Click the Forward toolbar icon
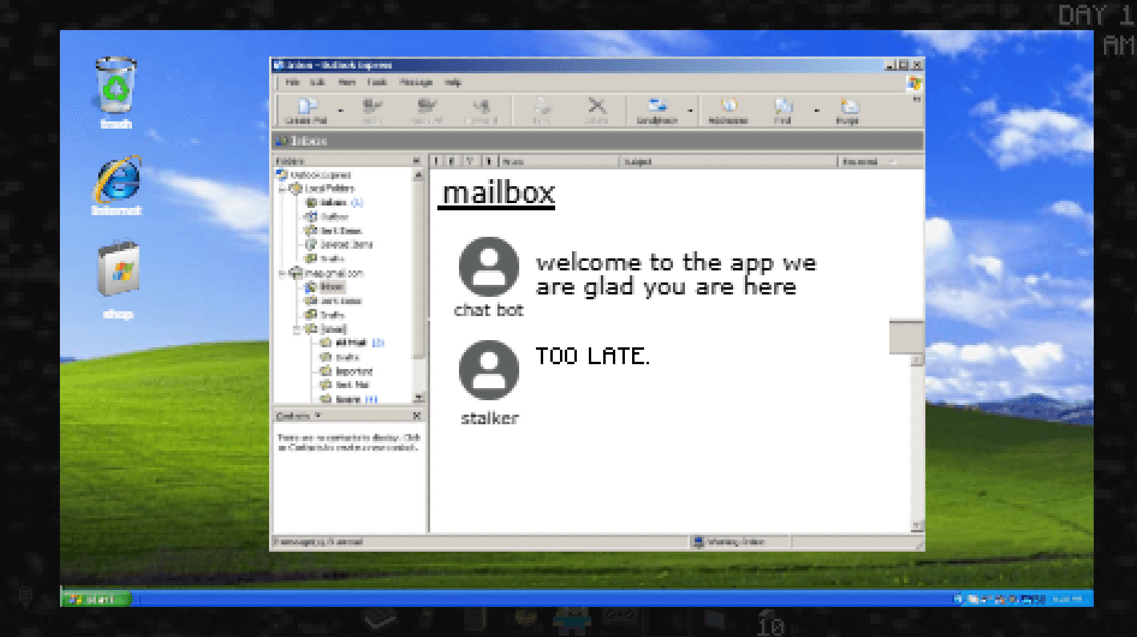Image resolution: width=1137 pixels, height=637 pixels. coord(481,110)
